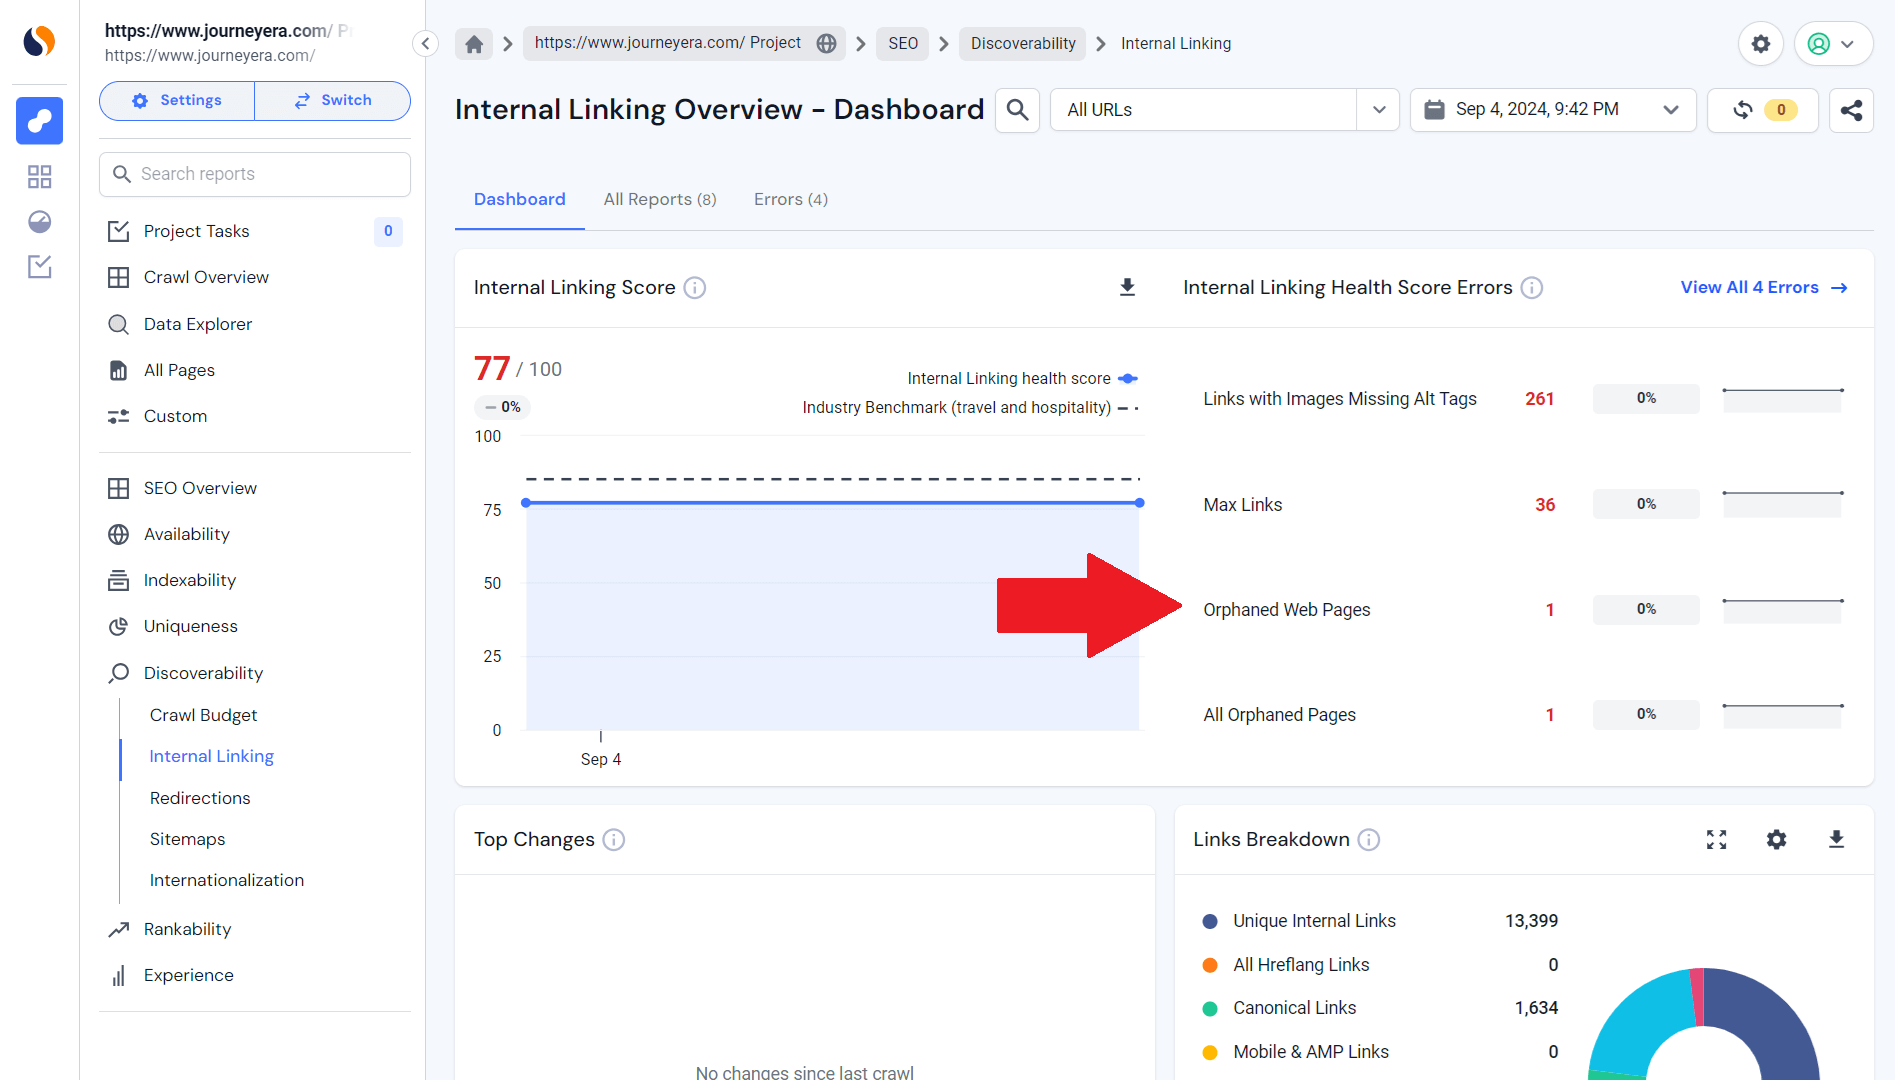Open the Errors tab

[790, 199]
